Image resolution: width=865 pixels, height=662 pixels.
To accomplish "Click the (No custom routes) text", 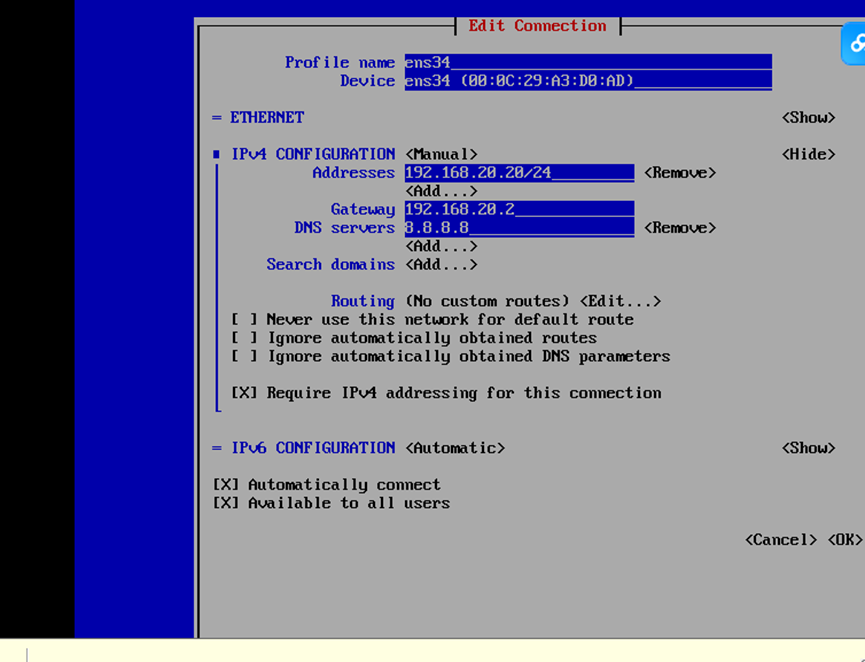I will pyautogui.click(x=487, y=301).
